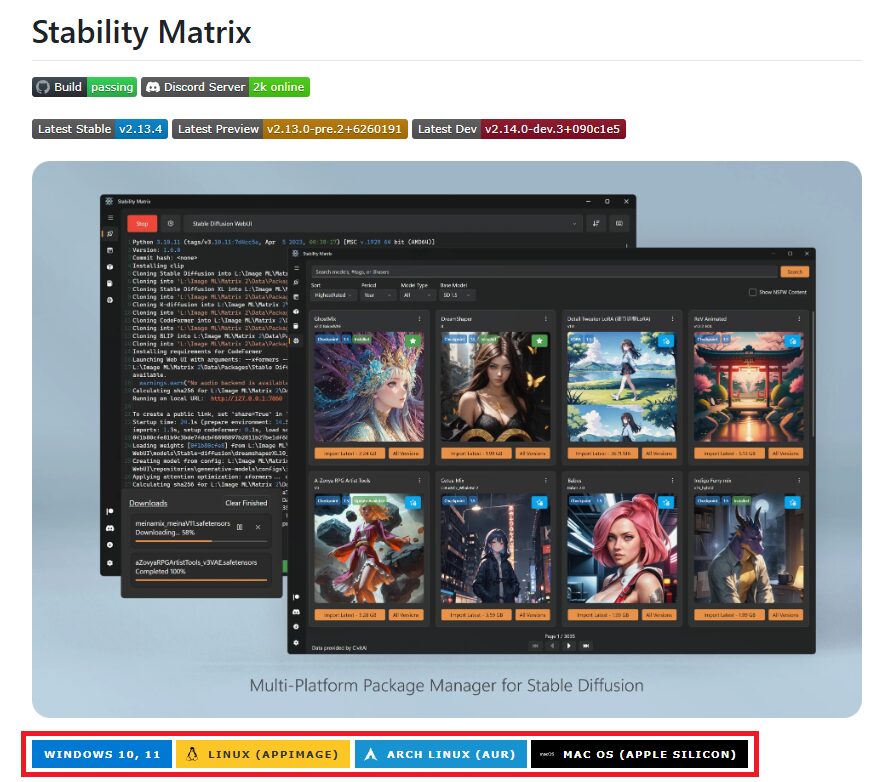Open the GhostMix model thumbnail

coord(369,387)
